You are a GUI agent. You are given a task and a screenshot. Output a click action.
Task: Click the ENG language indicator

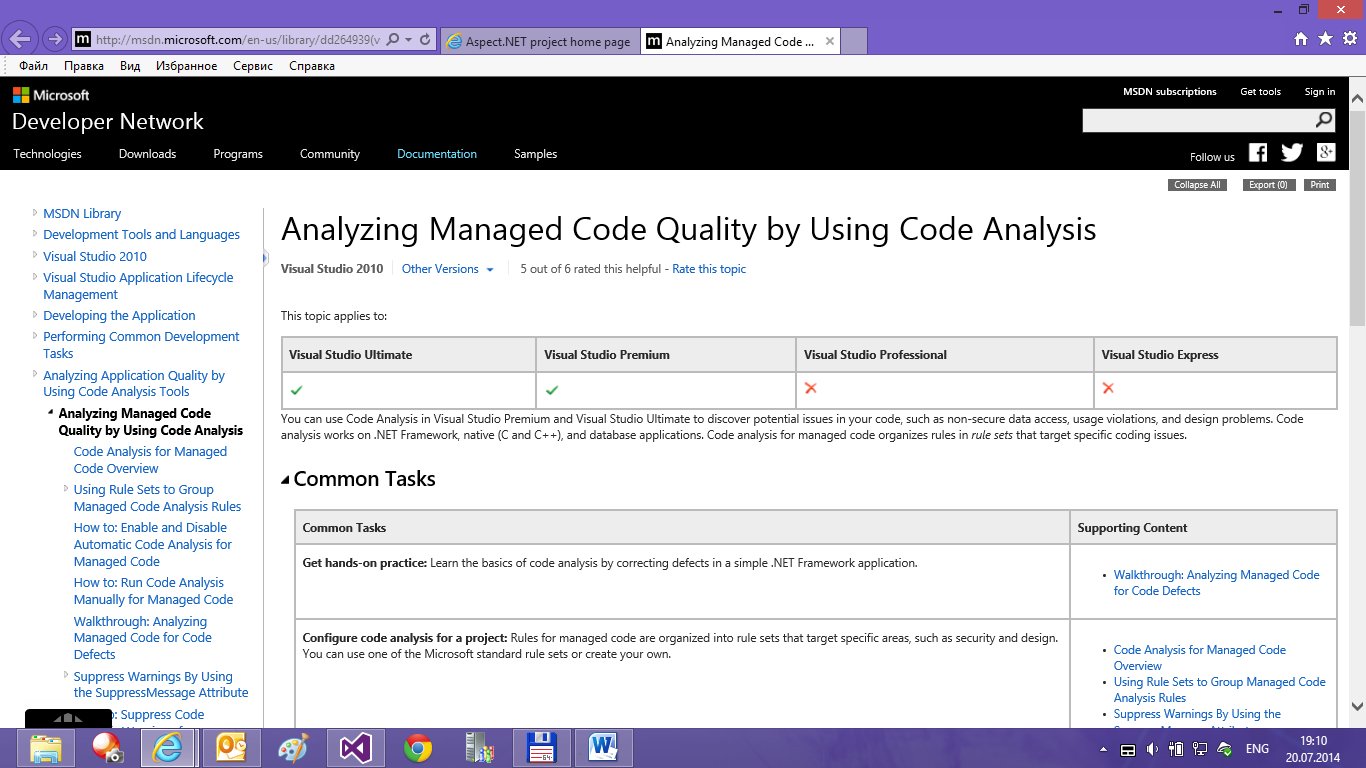[1257, 749]
